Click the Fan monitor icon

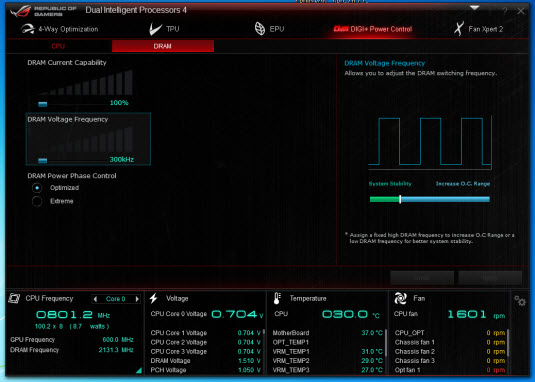click(x=400, y=298)
